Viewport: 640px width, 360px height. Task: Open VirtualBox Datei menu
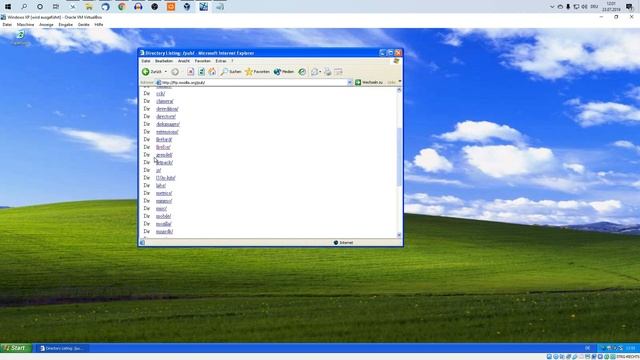pos(7,24)
